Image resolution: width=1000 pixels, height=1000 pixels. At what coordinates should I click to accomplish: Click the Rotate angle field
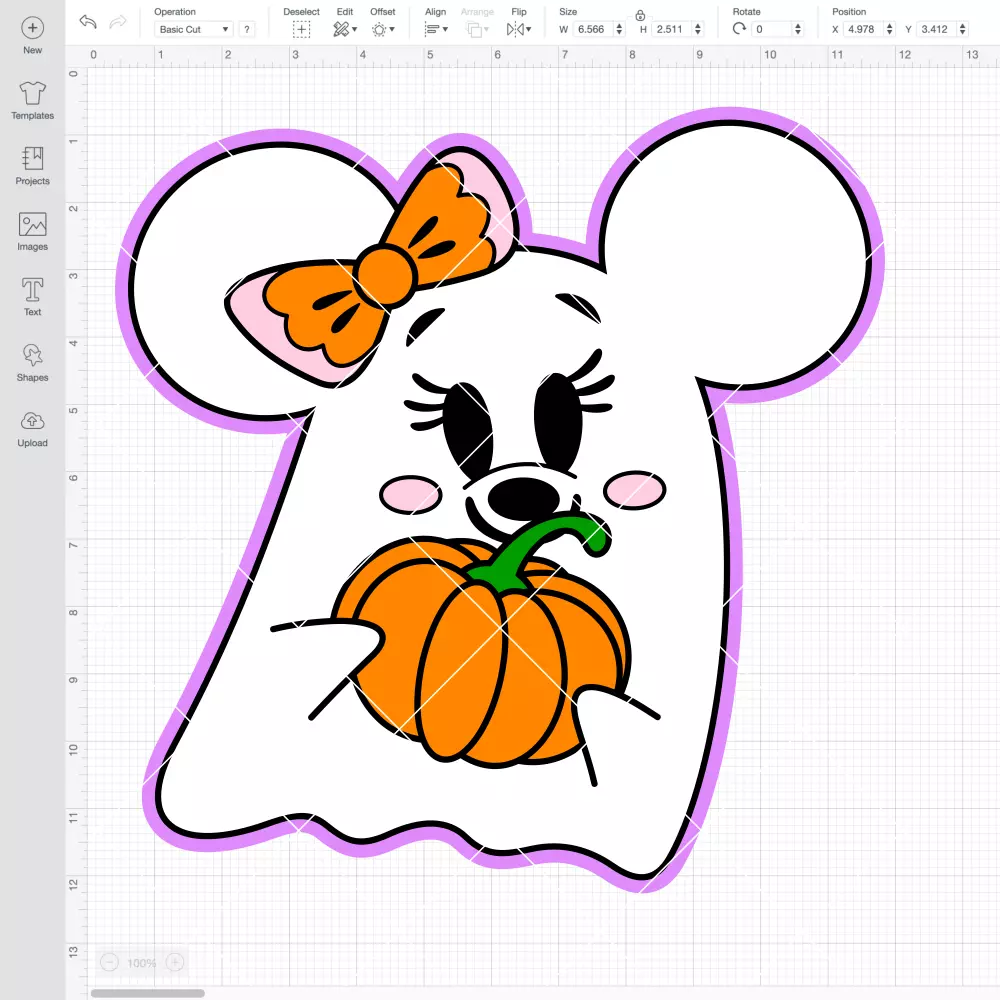[772, 29]
